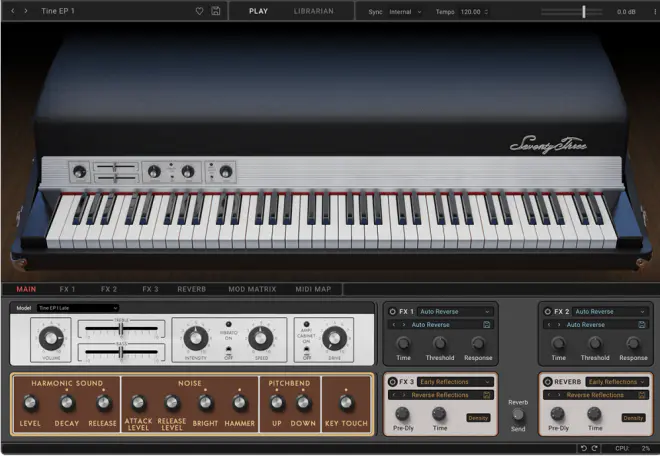
Task: Click the Key Touch knob
Action: 346,403
